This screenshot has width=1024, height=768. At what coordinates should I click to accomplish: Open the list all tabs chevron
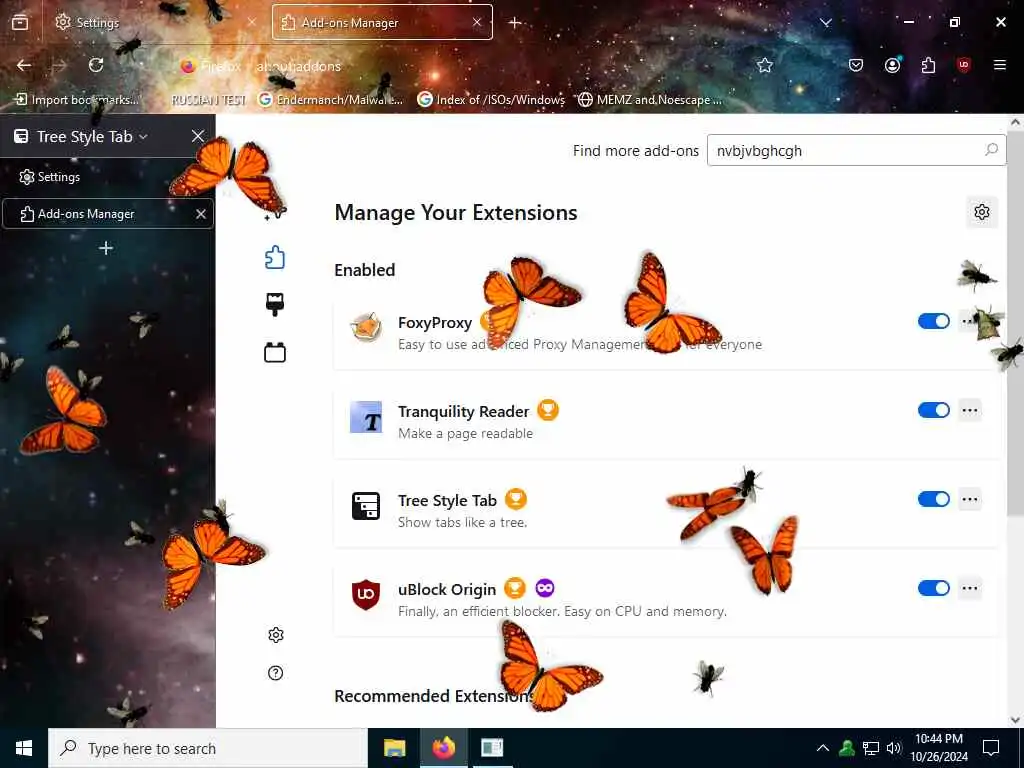(x=825, y=23)
